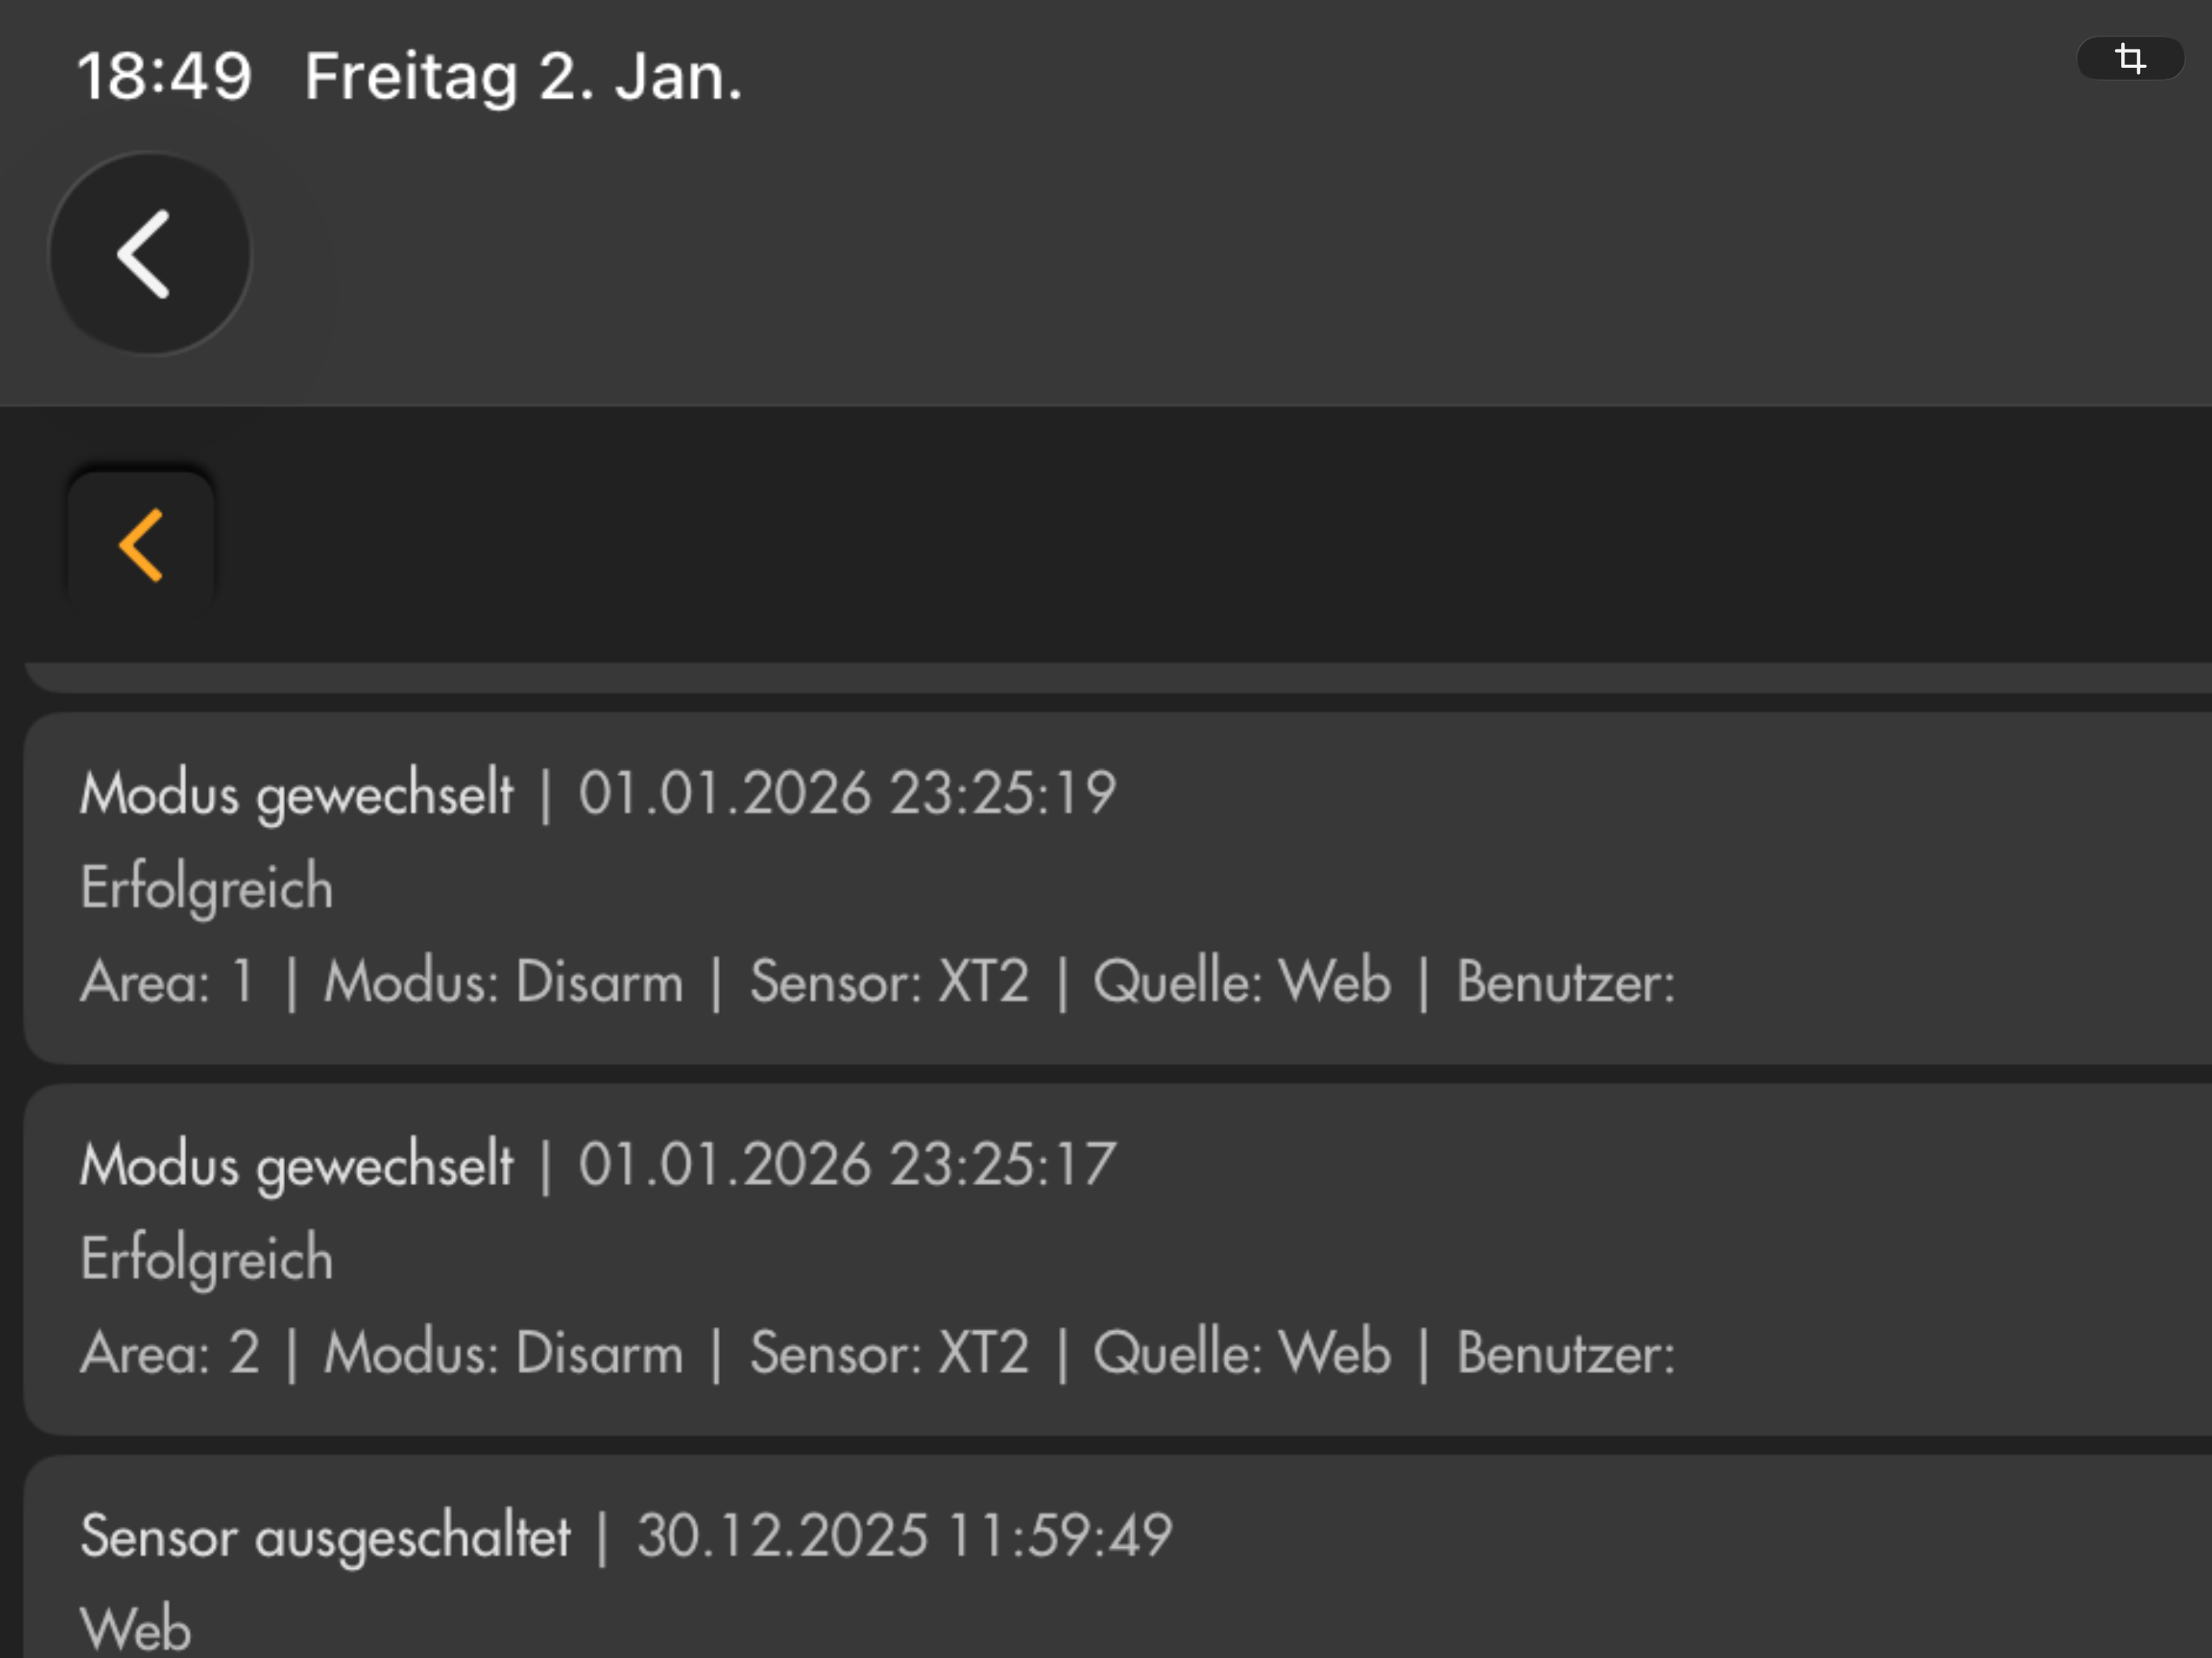Viewport: 2212px width, 1658px height.
Task: Click the Area: 2 label
Action: [170, 1353]
